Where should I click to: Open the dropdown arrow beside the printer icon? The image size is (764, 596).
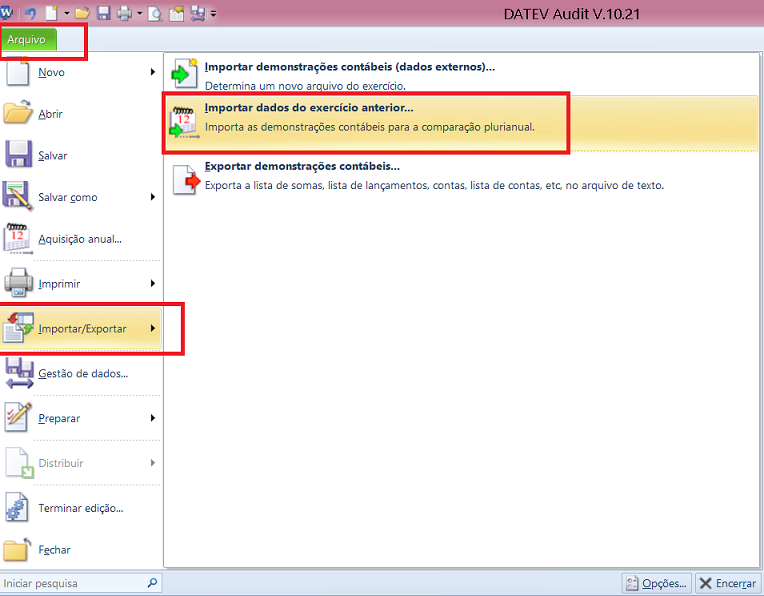tap(139, 14)
